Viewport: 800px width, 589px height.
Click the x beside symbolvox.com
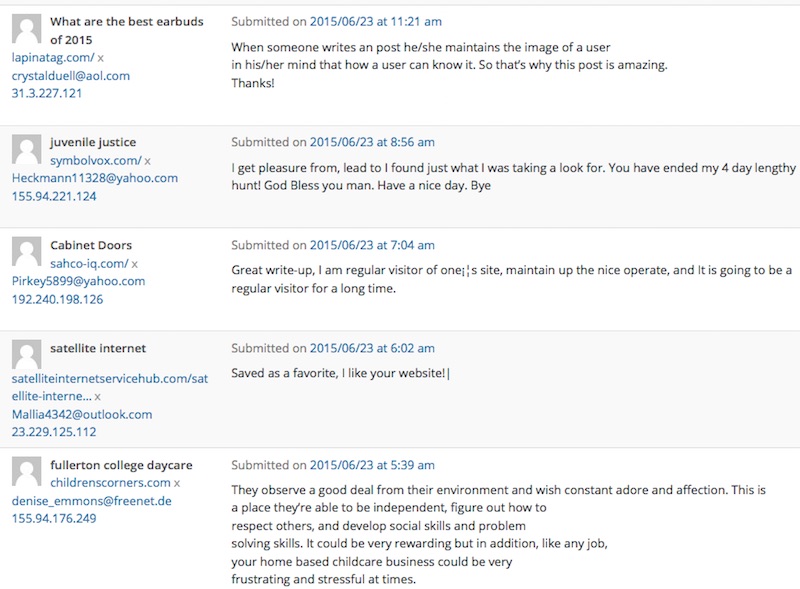tap(147, 161)
